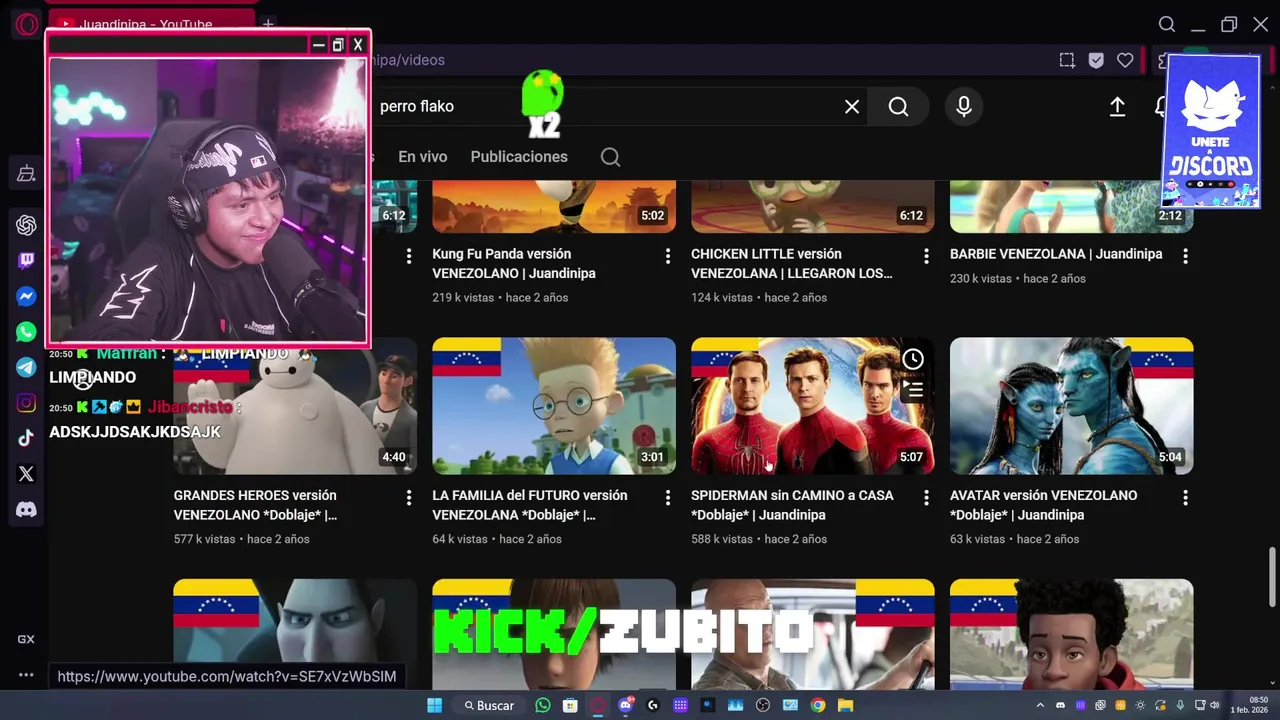1280x720 pixels.
Task: Open options for LA FAMILIA del FUTURO video
Action: [667, 497]
